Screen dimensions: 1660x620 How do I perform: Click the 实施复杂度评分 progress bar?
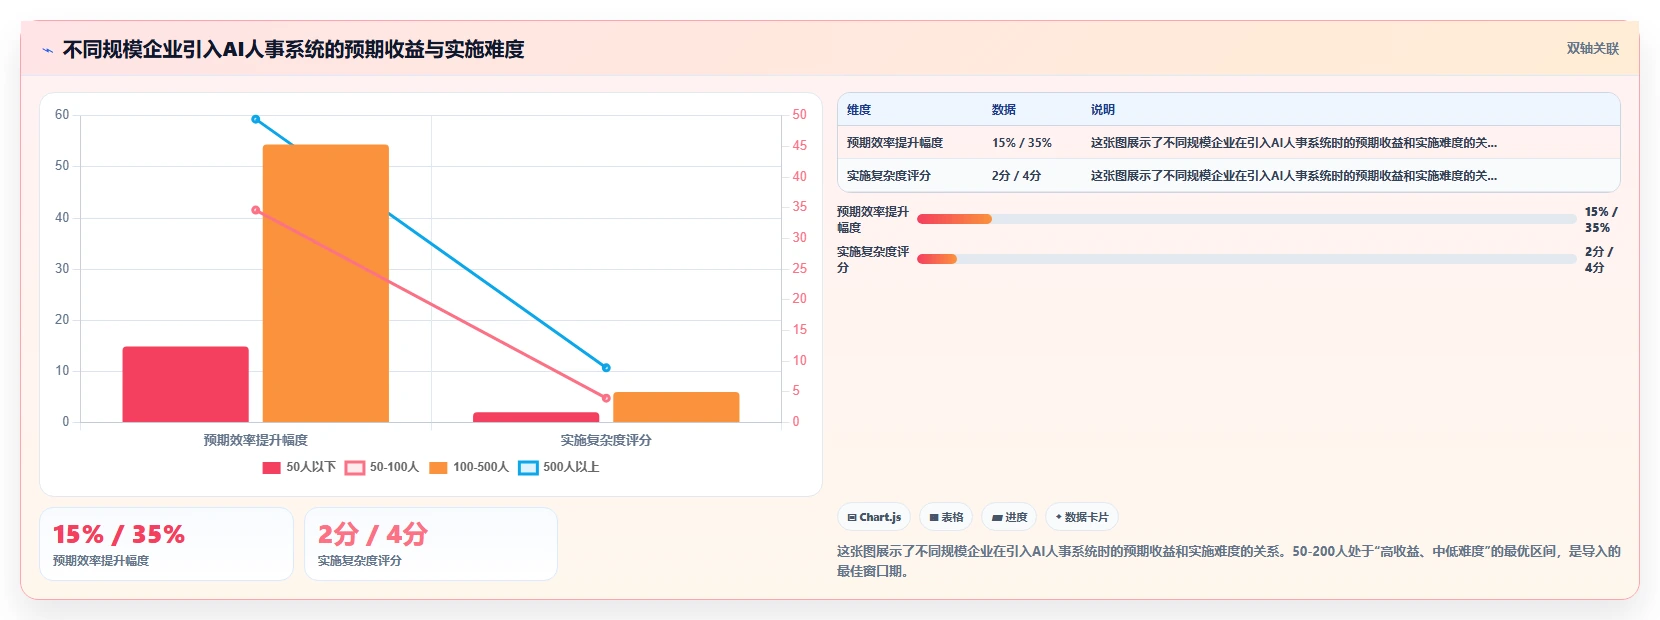(1246, 259)
